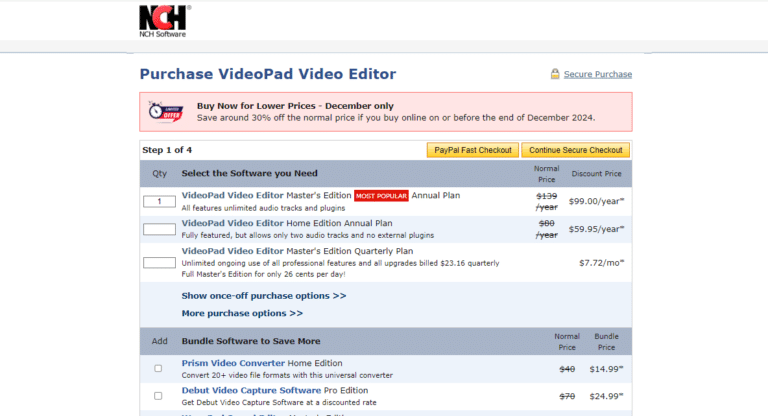Screen dimensions: 768x416
Task: Click quantity field for Master's Edition Annual Plan
Action: tap(159, 201)
